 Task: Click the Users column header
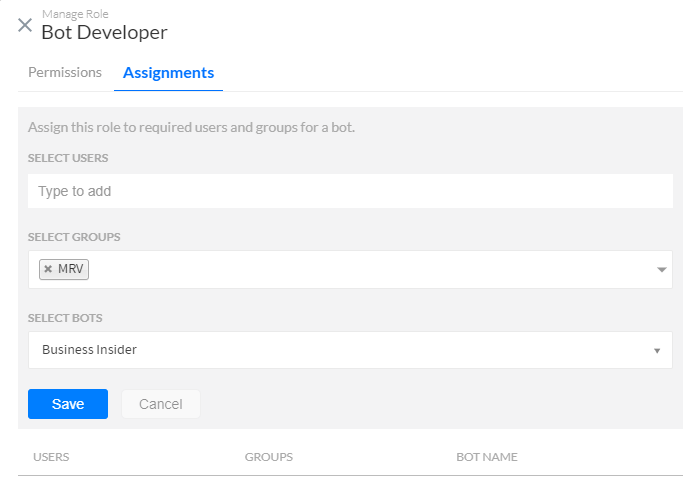51,457
